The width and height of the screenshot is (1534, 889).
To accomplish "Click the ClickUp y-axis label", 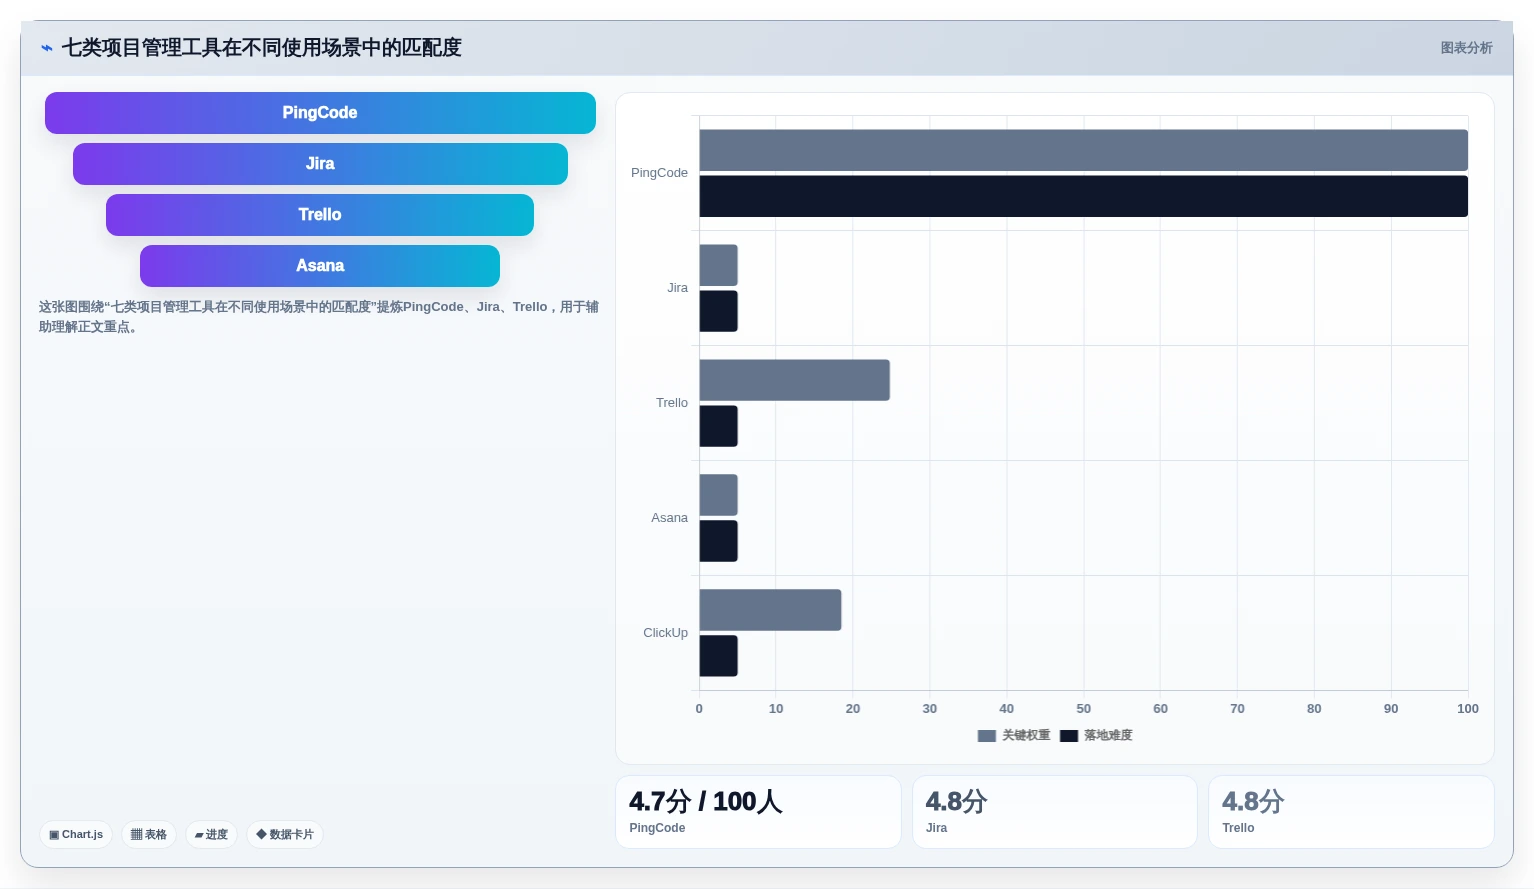I will click(x=665, y=633).
